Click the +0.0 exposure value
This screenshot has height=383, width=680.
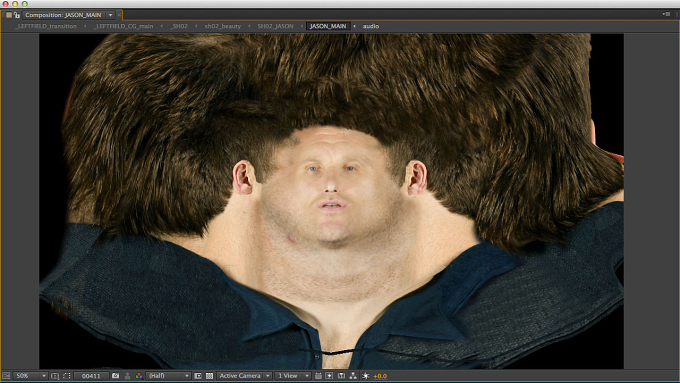(x=380, y=376)
